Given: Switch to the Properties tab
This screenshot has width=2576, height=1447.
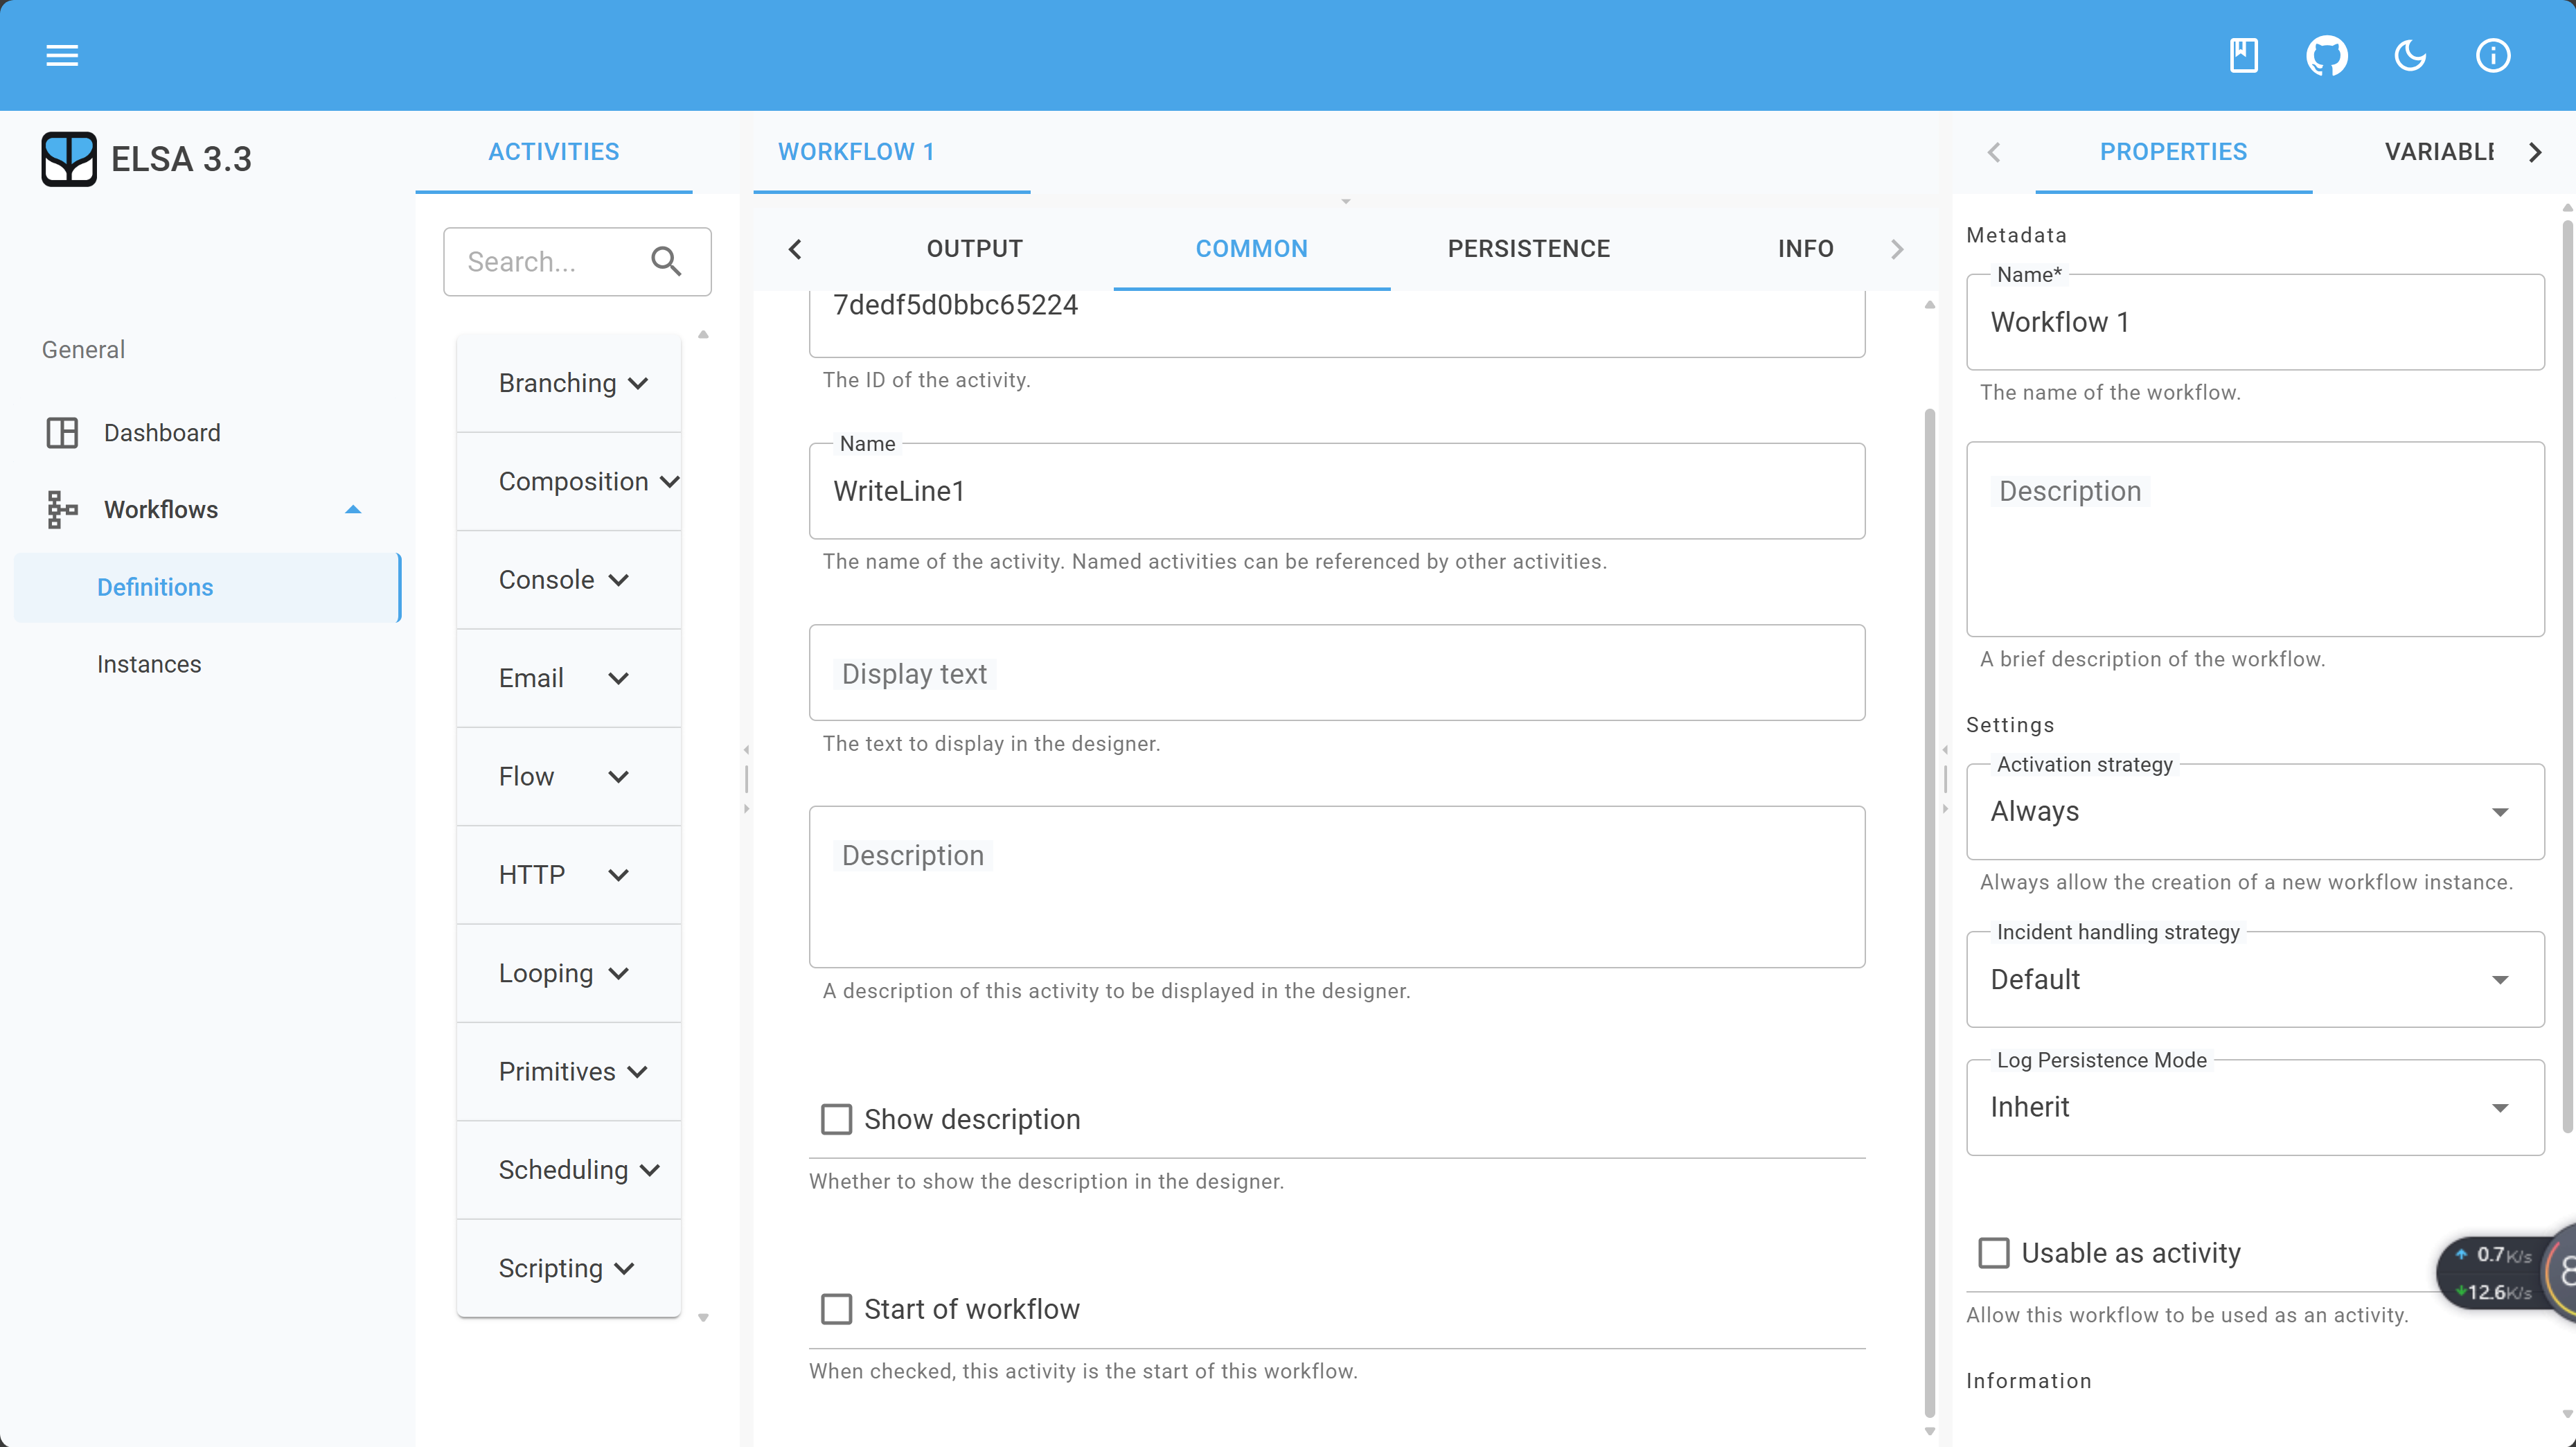Looking at the screenshot, I should coord(2173,152).
